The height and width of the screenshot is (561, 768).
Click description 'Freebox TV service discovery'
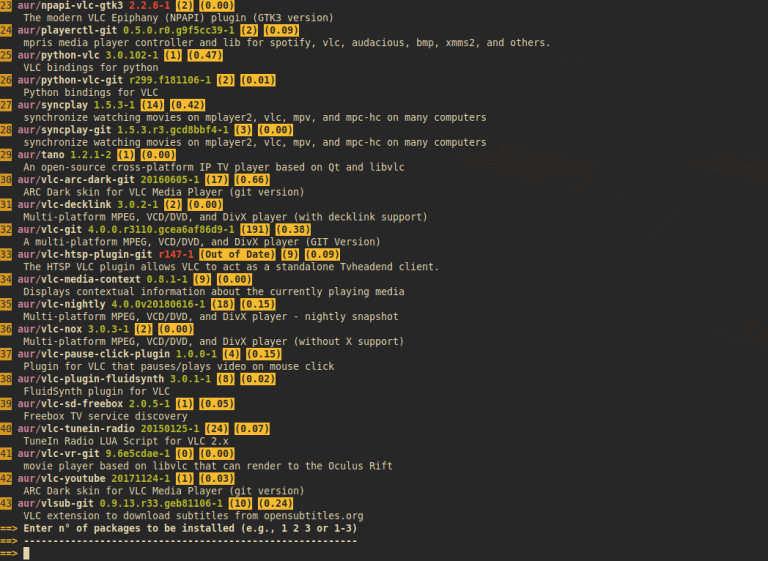coord(105,416)
